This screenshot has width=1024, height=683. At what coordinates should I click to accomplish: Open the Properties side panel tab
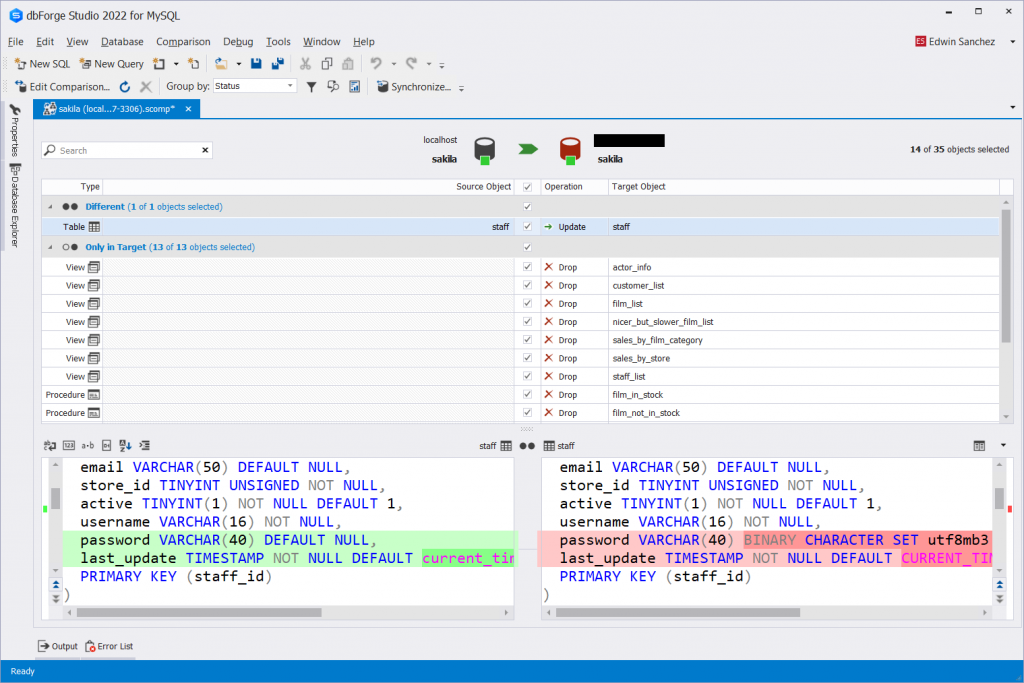14,131
